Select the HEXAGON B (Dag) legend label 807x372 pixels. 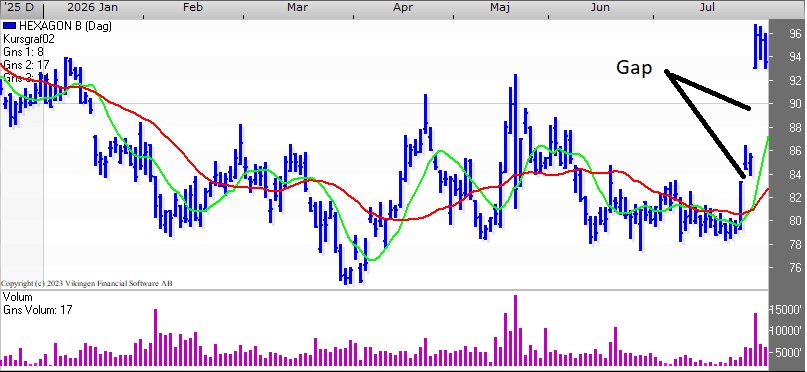tap(65, 26)
